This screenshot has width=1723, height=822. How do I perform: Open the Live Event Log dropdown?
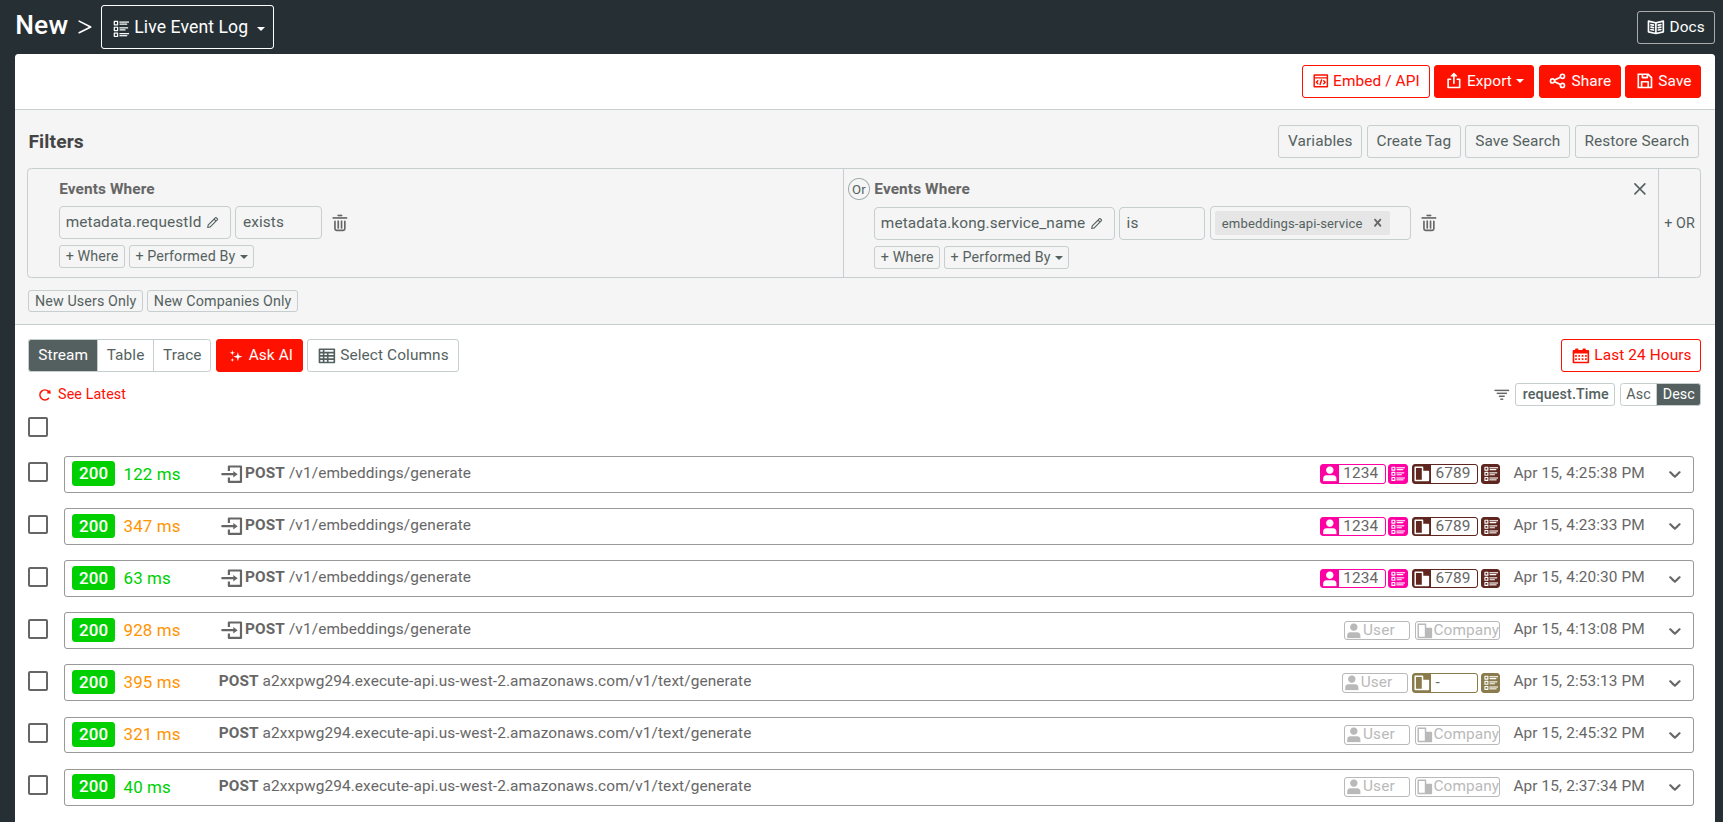pos(187,27)
